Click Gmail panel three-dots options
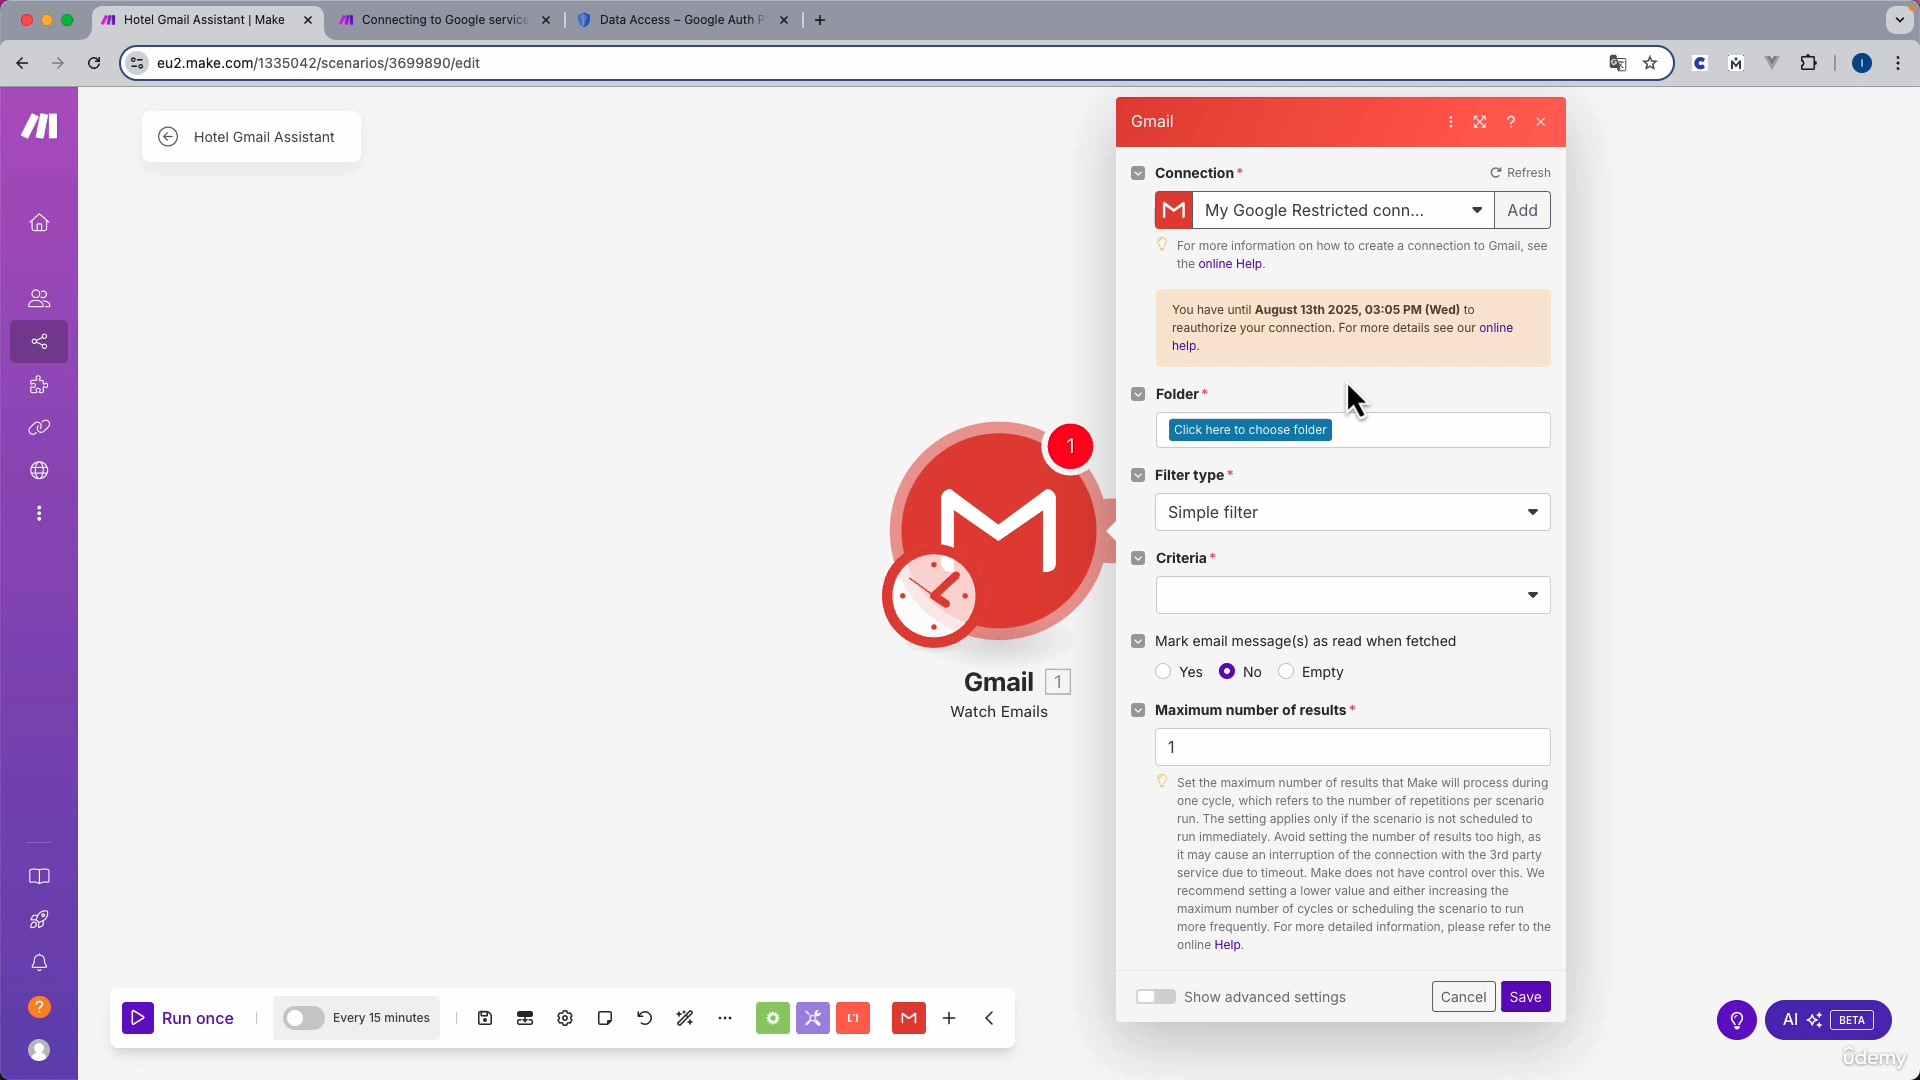 click(x=1451, y=122)
